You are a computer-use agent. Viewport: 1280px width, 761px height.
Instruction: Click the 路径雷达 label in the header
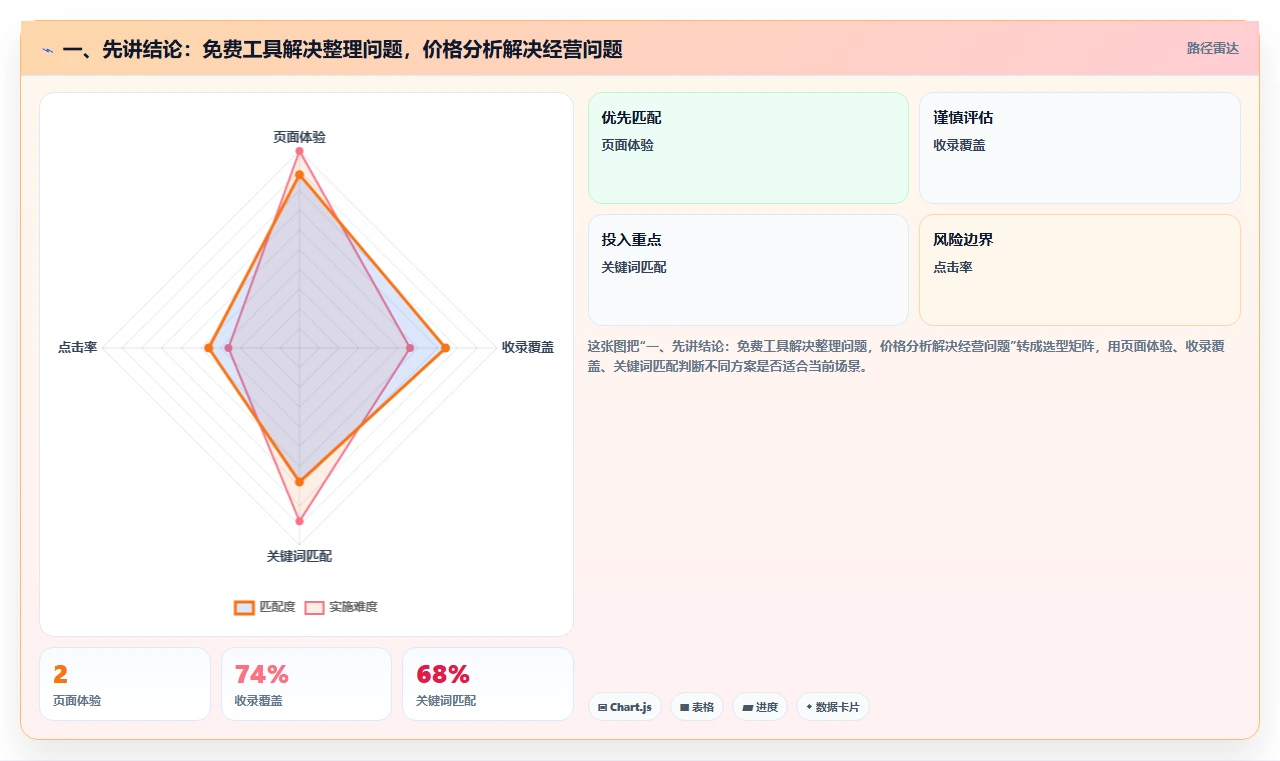point(1212,48)
